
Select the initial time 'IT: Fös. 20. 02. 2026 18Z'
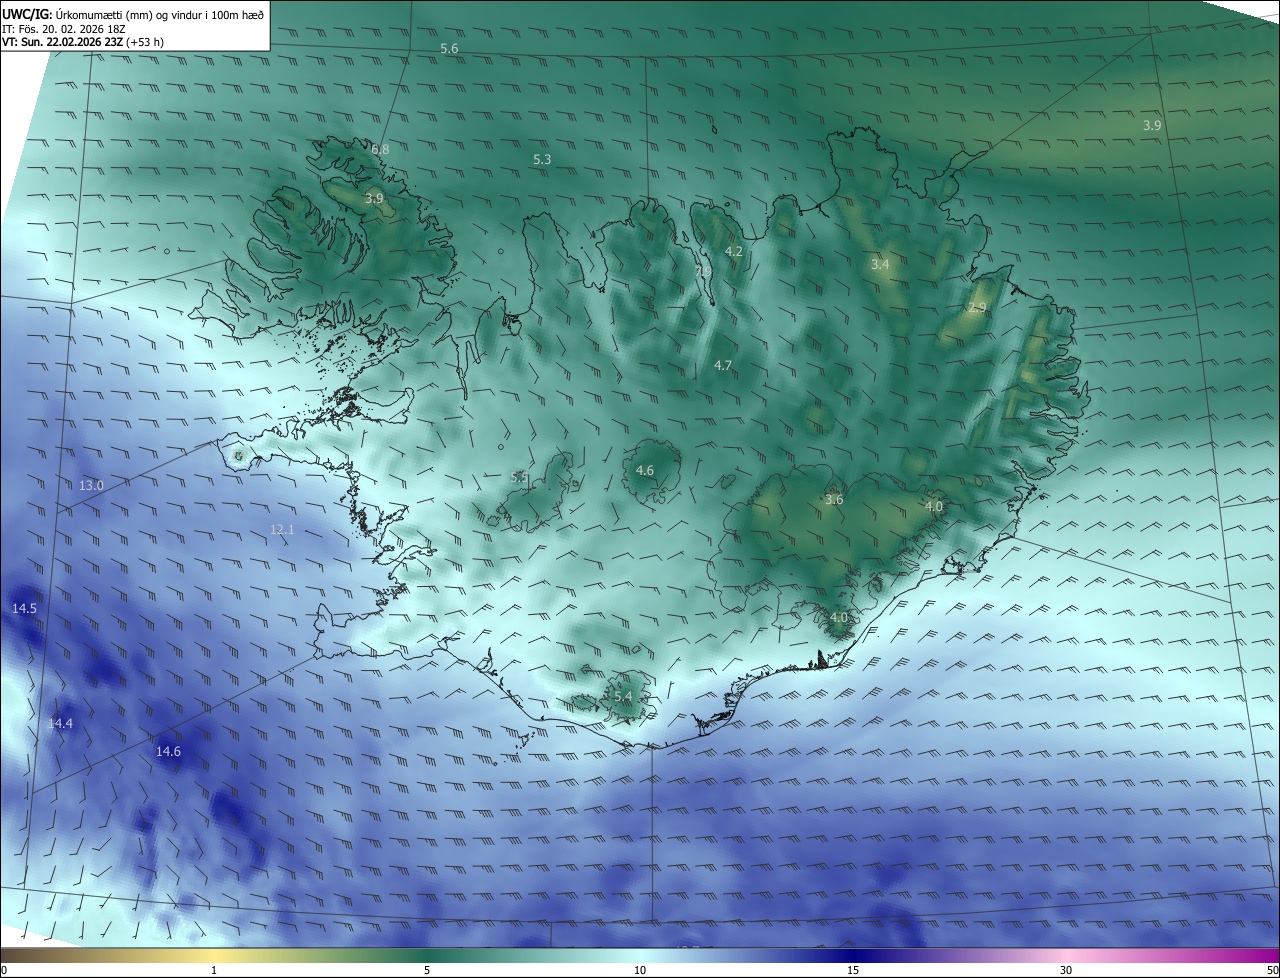coord(64,28)
